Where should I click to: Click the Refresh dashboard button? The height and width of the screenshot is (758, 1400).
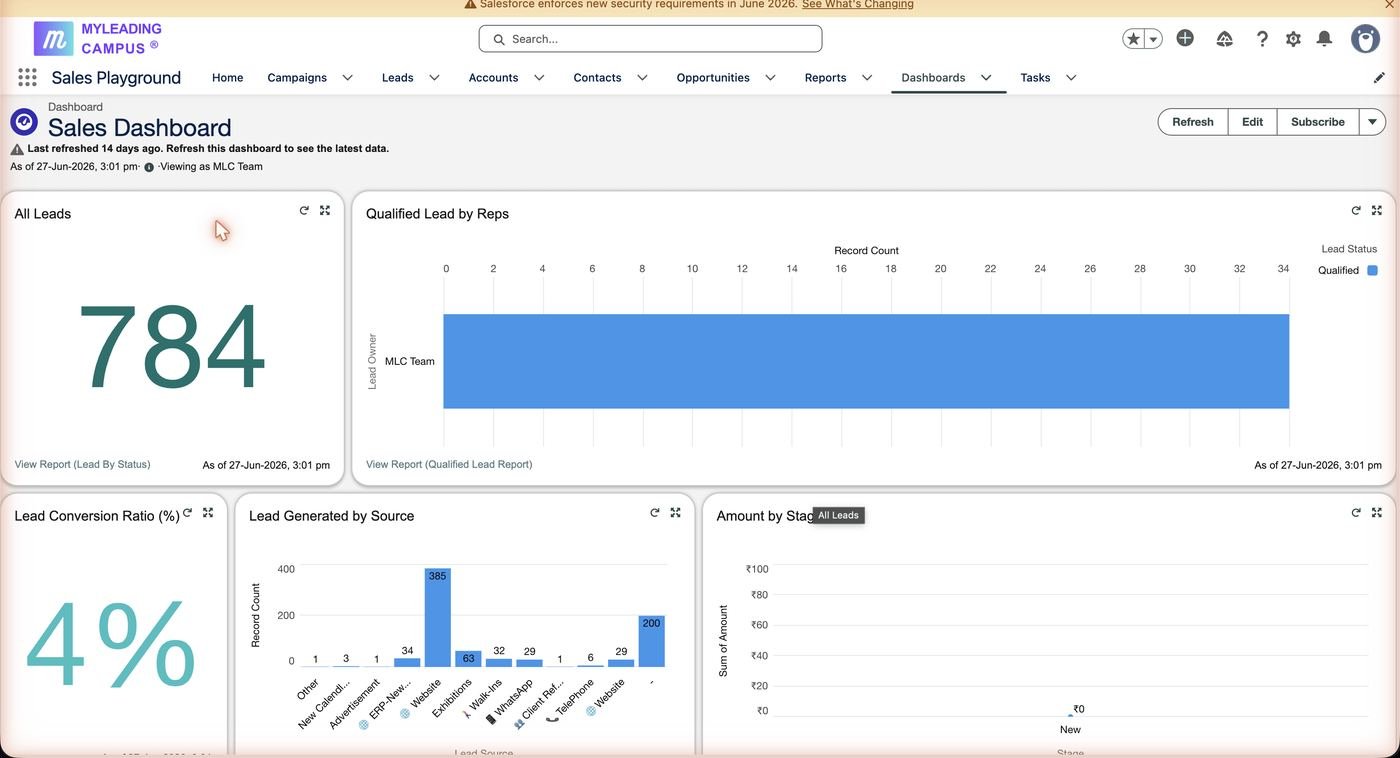point(1193,122)
